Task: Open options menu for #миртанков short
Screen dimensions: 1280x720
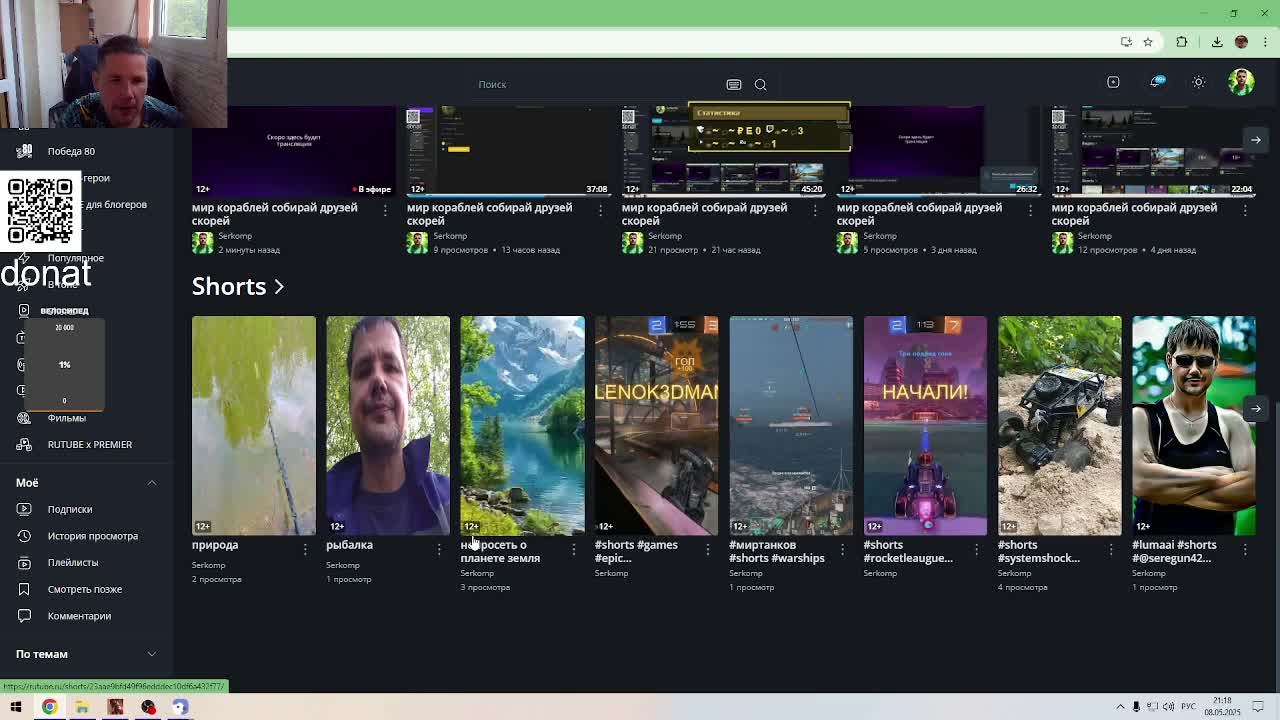Action: click(x=842, y=549)
